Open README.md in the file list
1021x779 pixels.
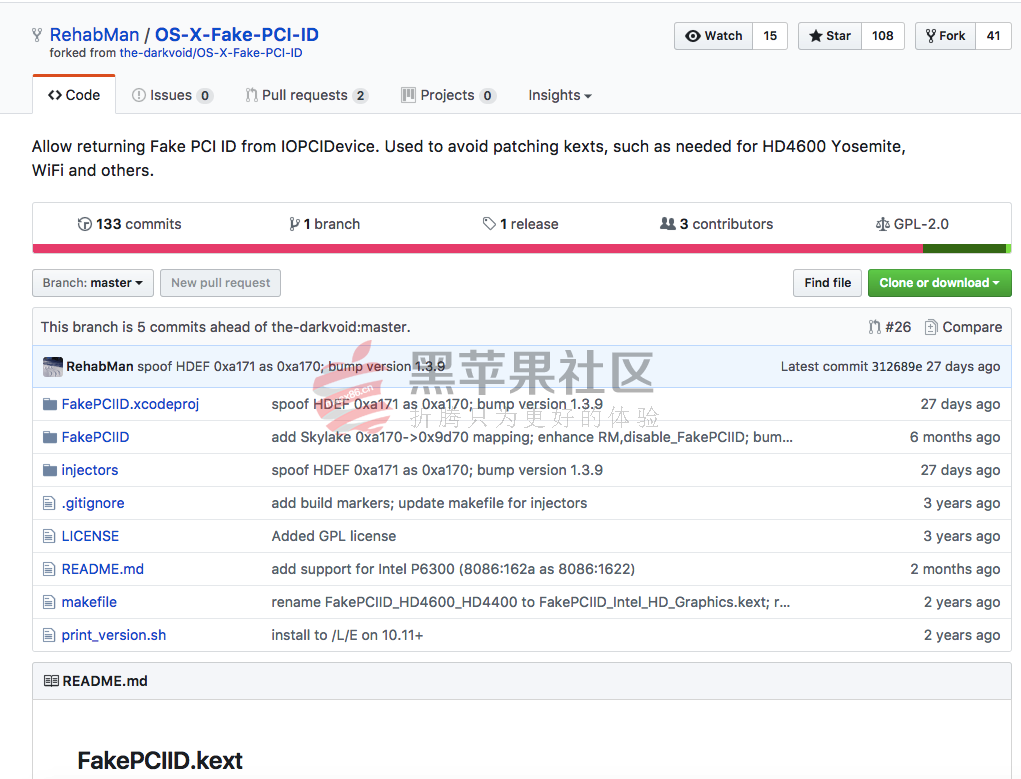pos(102,569)
